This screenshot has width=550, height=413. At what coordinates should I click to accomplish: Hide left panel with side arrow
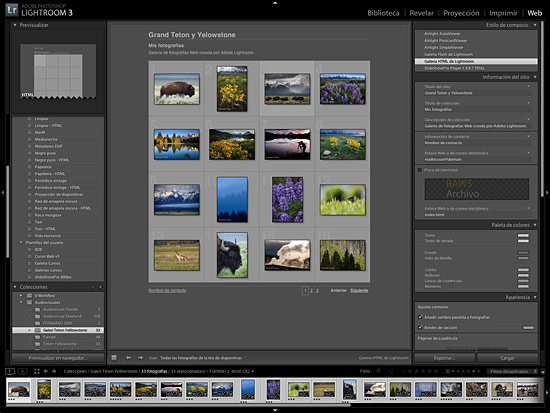tap(3, 193)
